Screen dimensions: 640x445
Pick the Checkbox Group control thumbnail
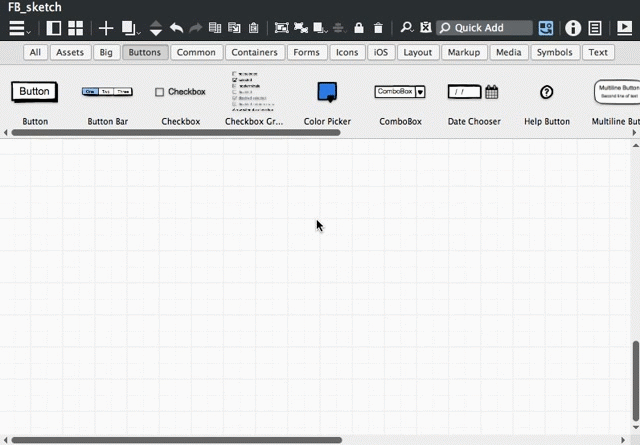click(253, 91)
